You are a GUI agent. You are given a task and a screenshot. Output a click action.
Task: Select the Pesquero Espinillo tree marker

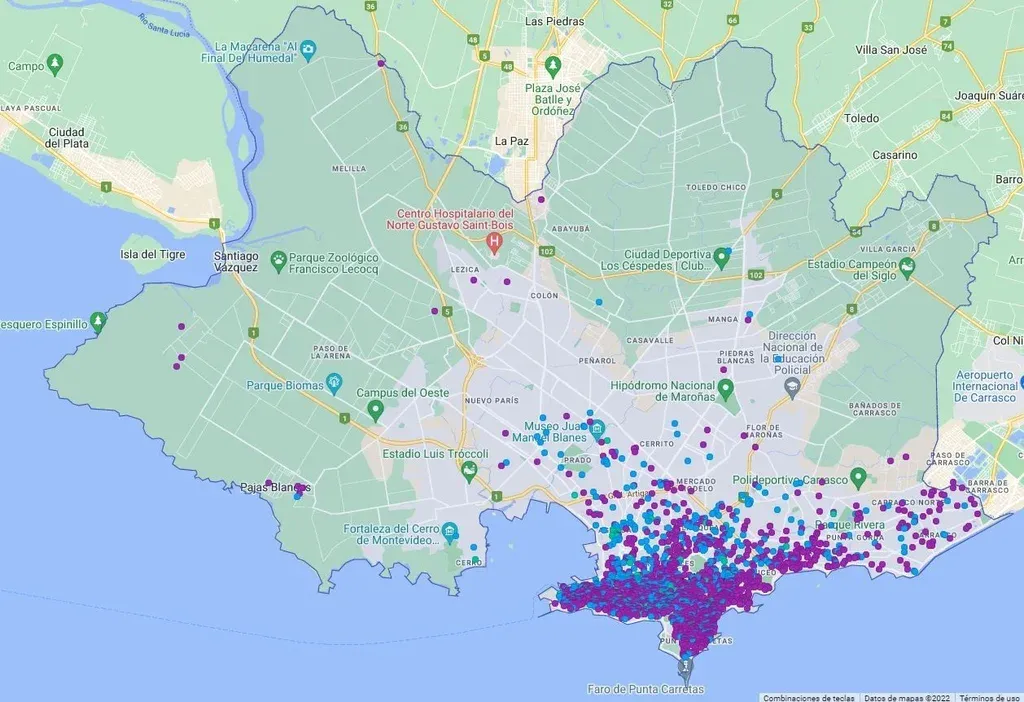click(x=98, y=322)
